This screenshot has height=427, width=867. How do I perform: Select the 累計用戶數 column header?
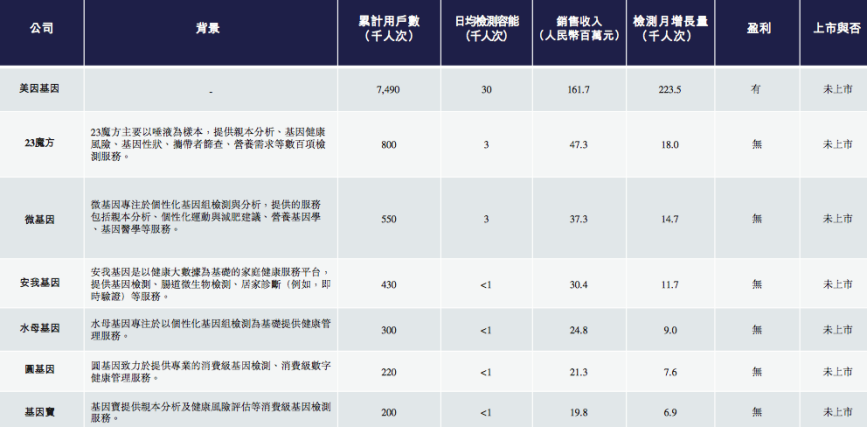(389, 28)
